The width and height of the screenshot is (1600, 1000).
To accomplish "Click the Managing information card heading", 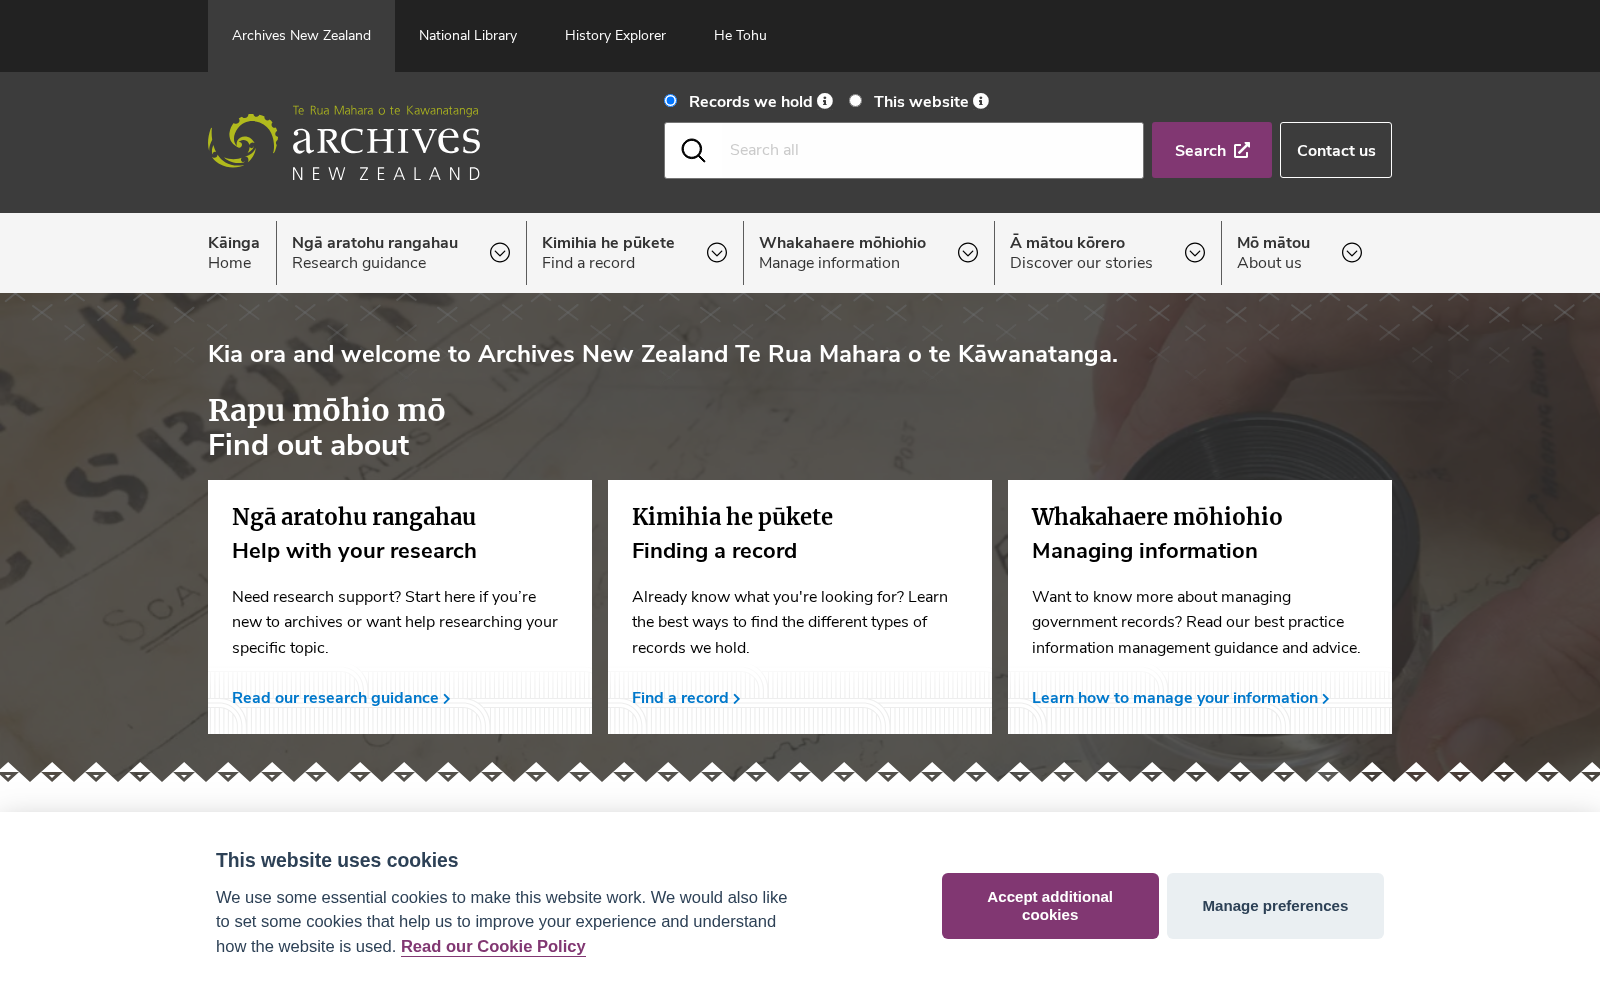I will [1144, 551].
